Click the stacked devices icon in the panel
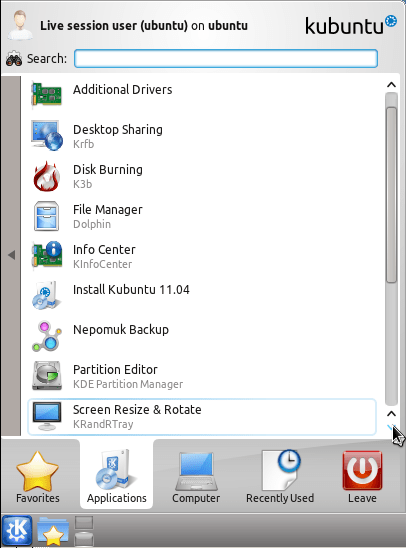This screenshot has height=548, width=406. [84, 532]
